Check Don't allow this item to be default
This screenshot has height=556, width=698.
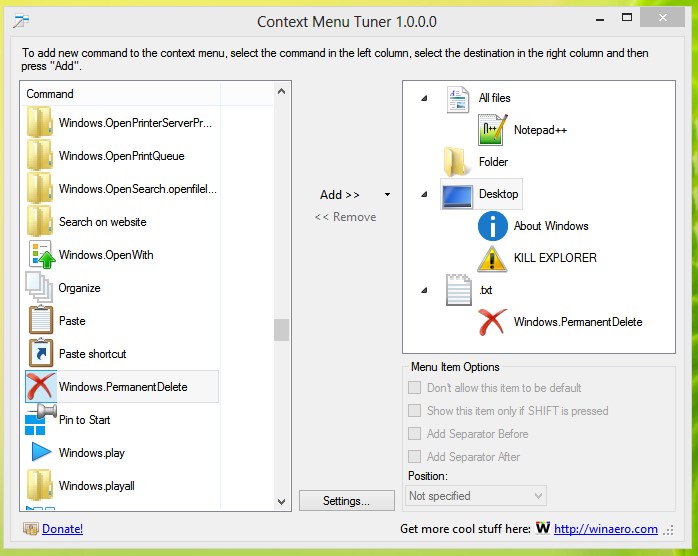coord(414,387)
